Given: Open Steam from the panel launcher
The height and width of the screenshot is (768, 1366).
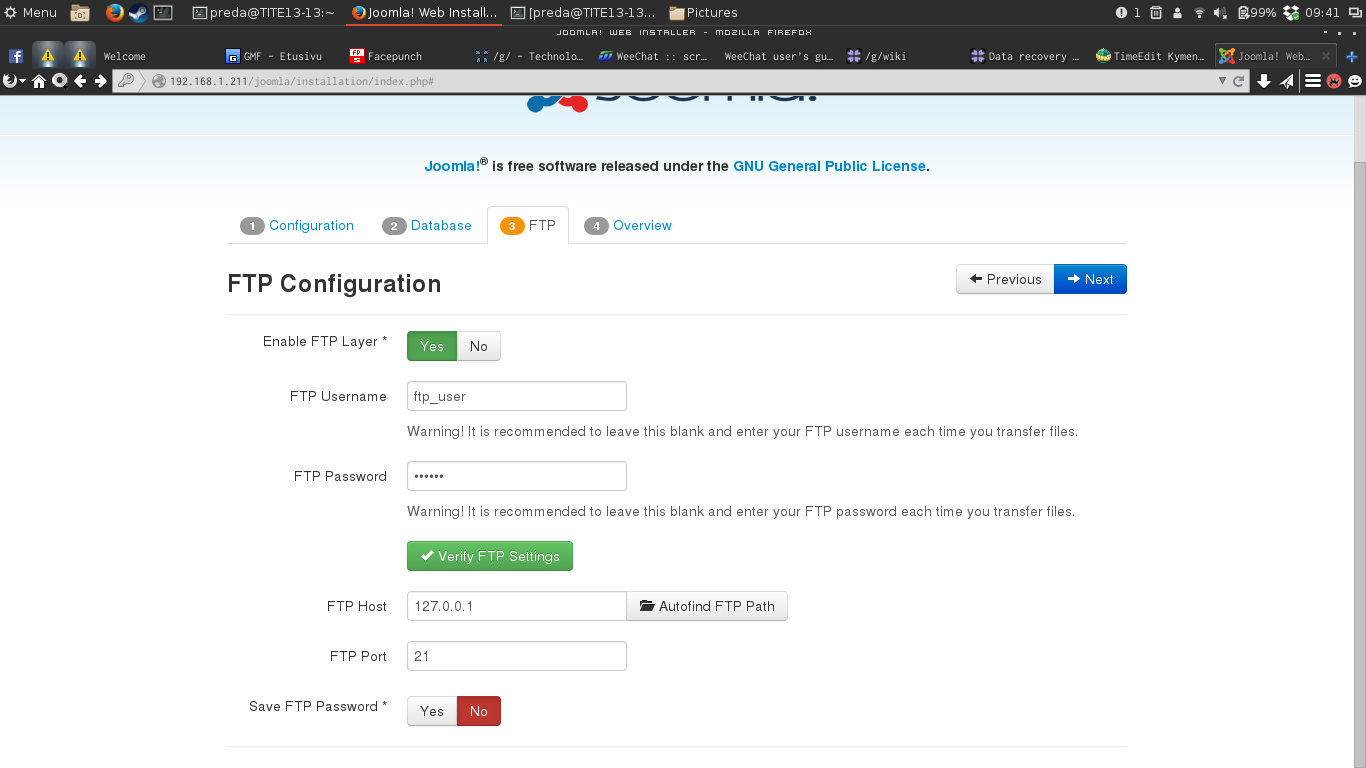Looking at the screenshot, I should coord(138,13).
